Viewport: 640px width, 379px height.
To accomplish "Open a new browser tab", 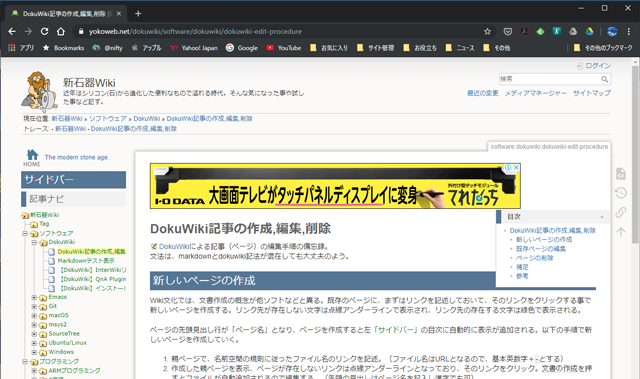I will (138, 13).
